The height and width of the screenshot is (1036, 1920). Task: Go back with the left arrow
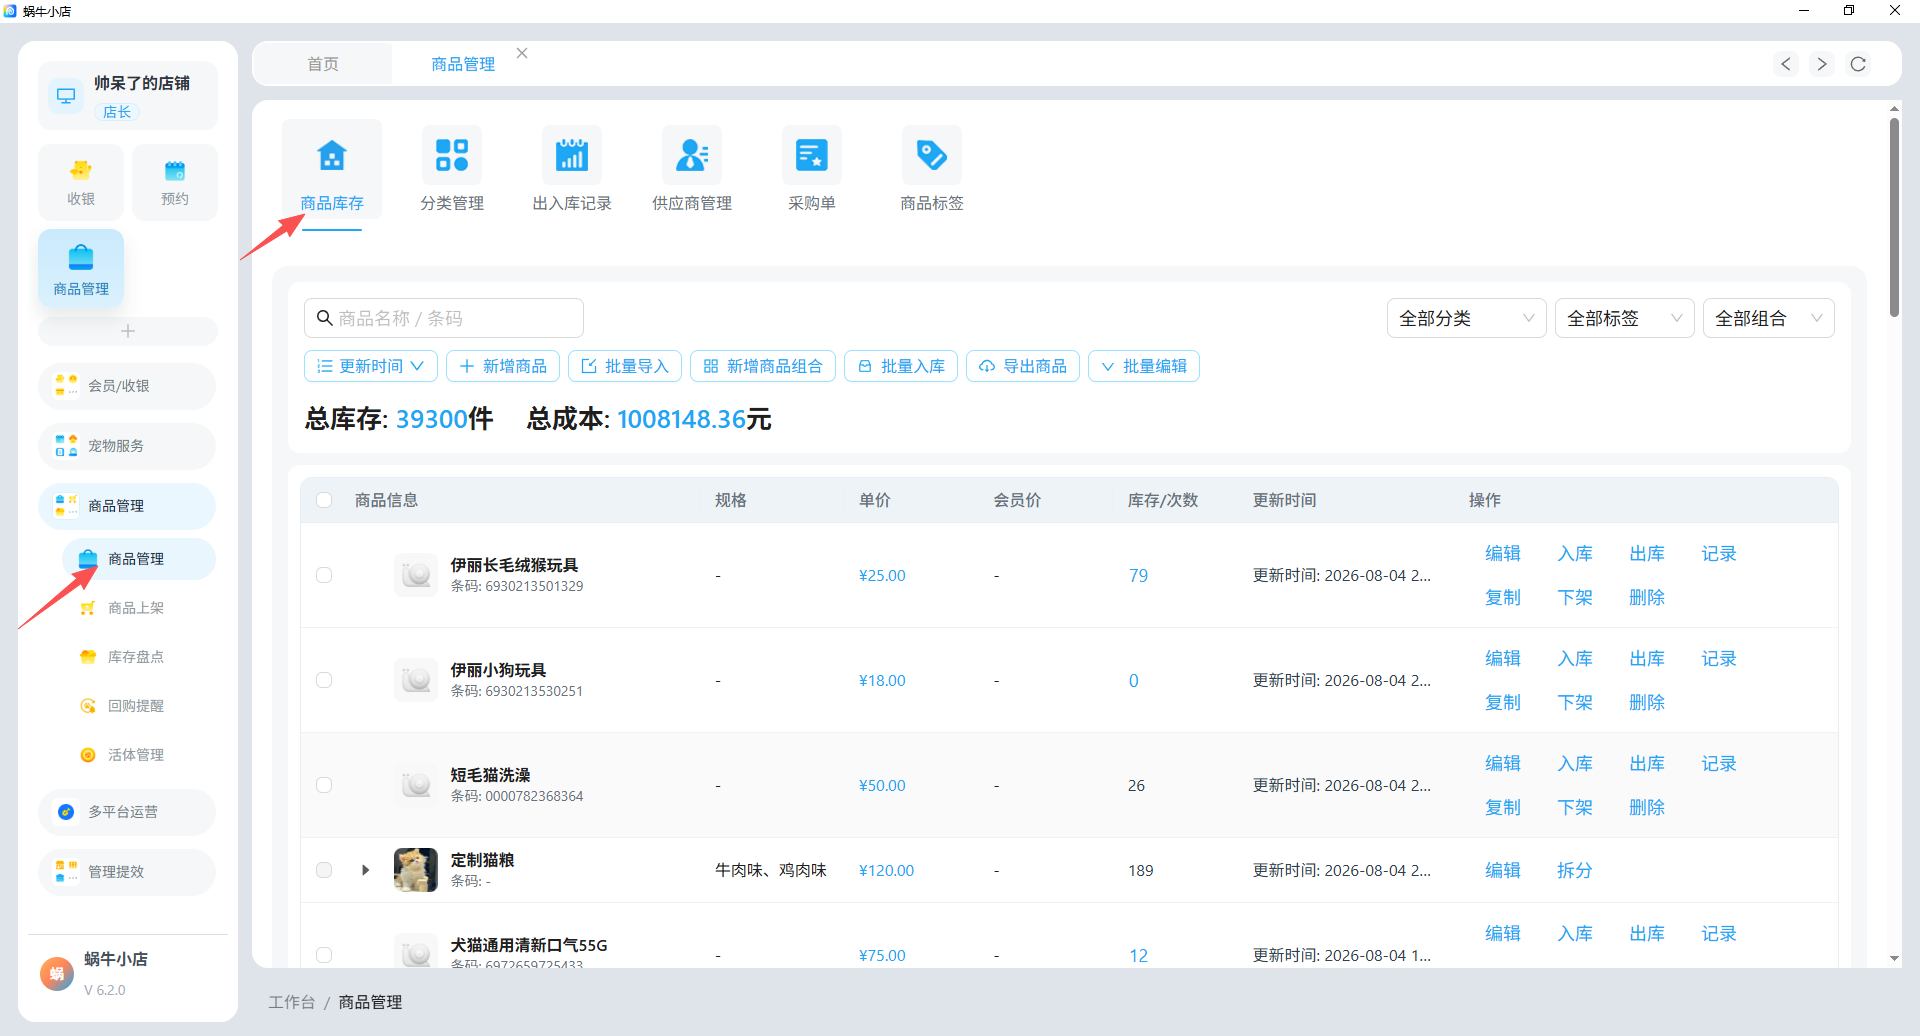click(1786, 64)
